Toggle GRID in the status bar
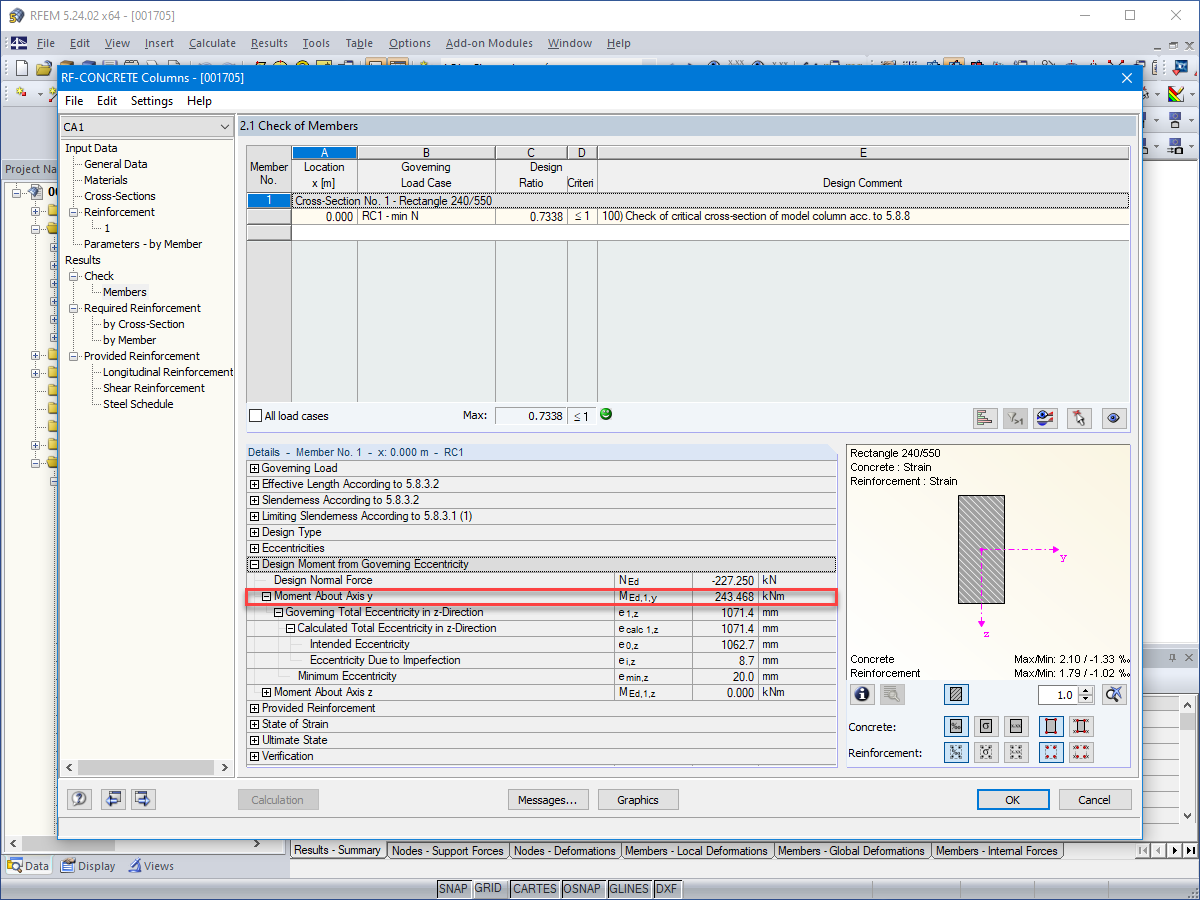Screen dimensions: 1200x900 pyautogui.click(x=488, y=889)
